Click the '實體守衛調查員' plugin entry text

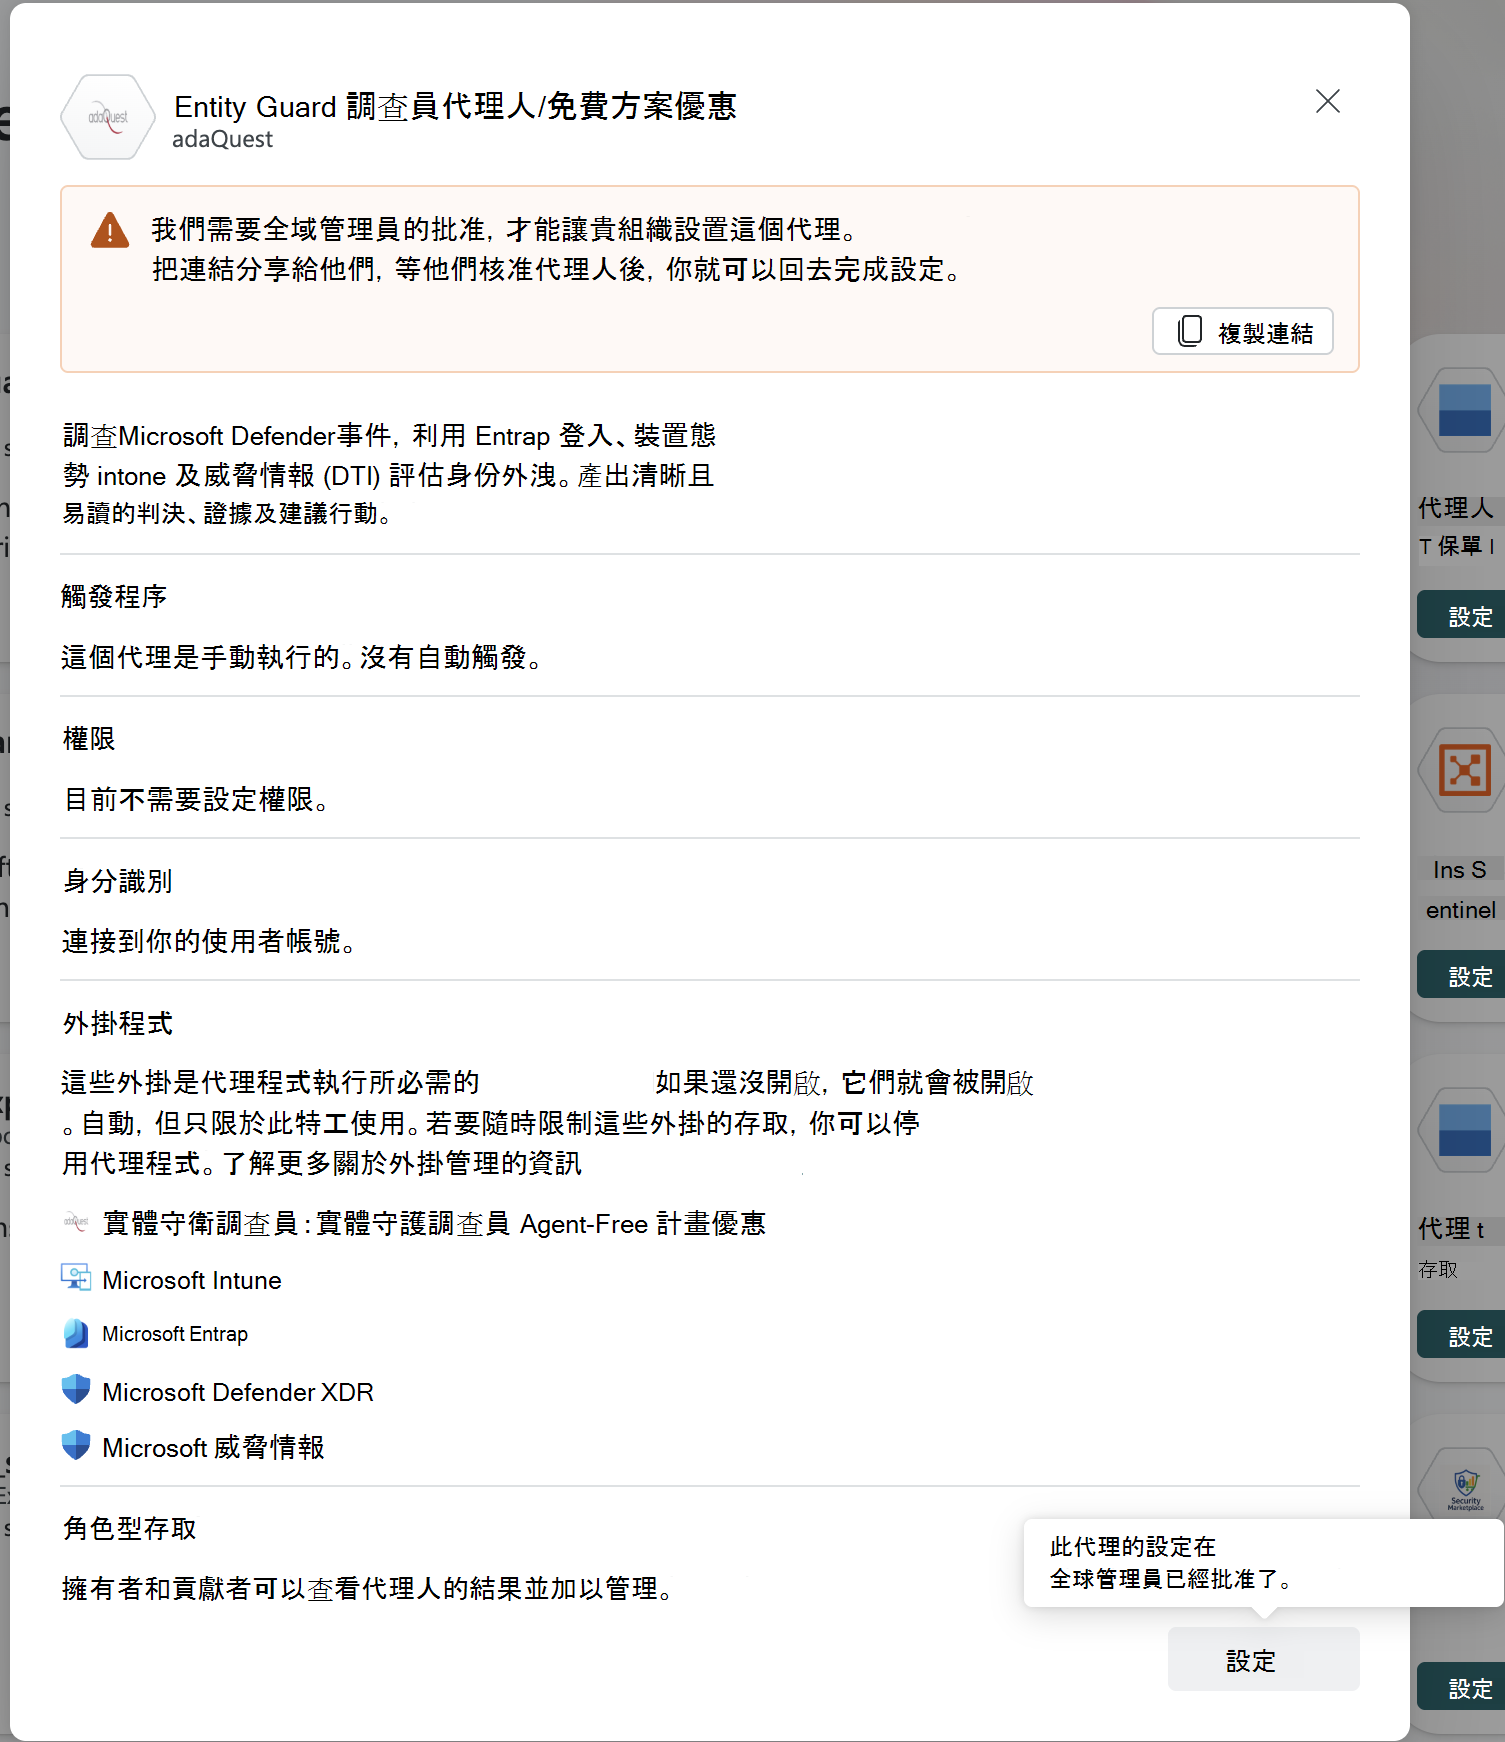[x=434, y=1223]
